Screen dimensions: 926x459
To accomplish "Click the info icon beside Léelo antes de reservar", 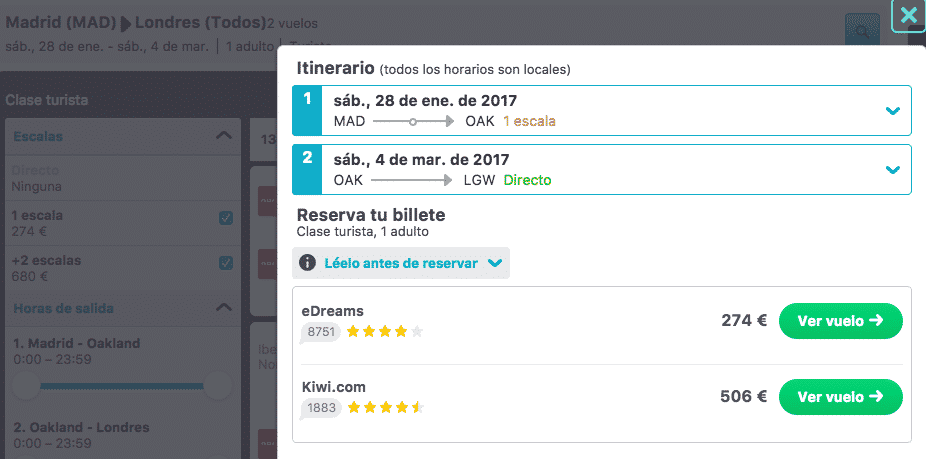I will coord(307,263).
